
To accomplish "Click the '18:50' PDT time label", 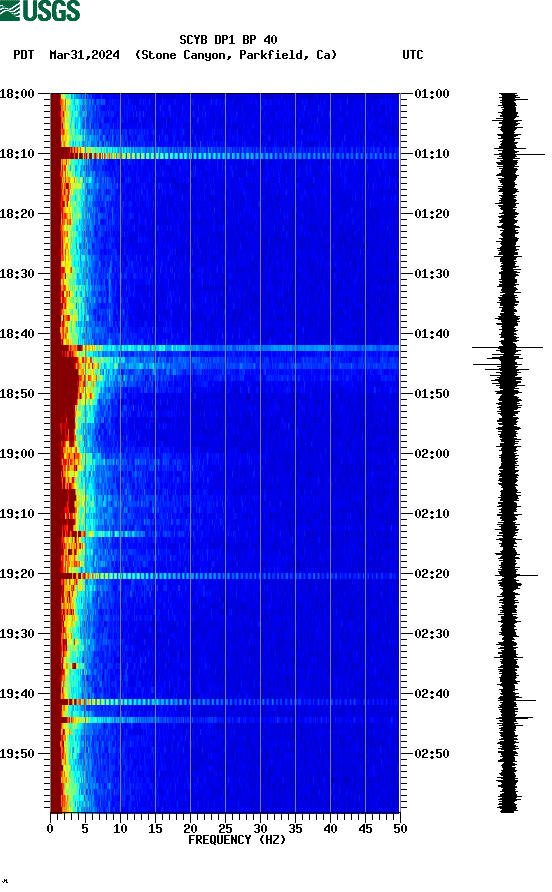I will pos(17,394).
